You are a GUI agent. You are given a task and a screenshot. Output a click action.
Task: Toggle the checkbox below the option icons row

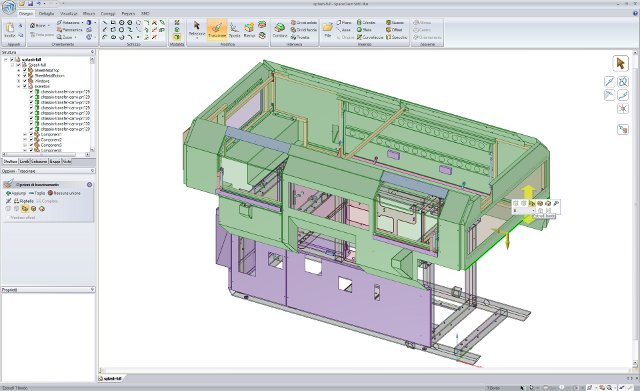pyautogui.click(x=7, y=218)
